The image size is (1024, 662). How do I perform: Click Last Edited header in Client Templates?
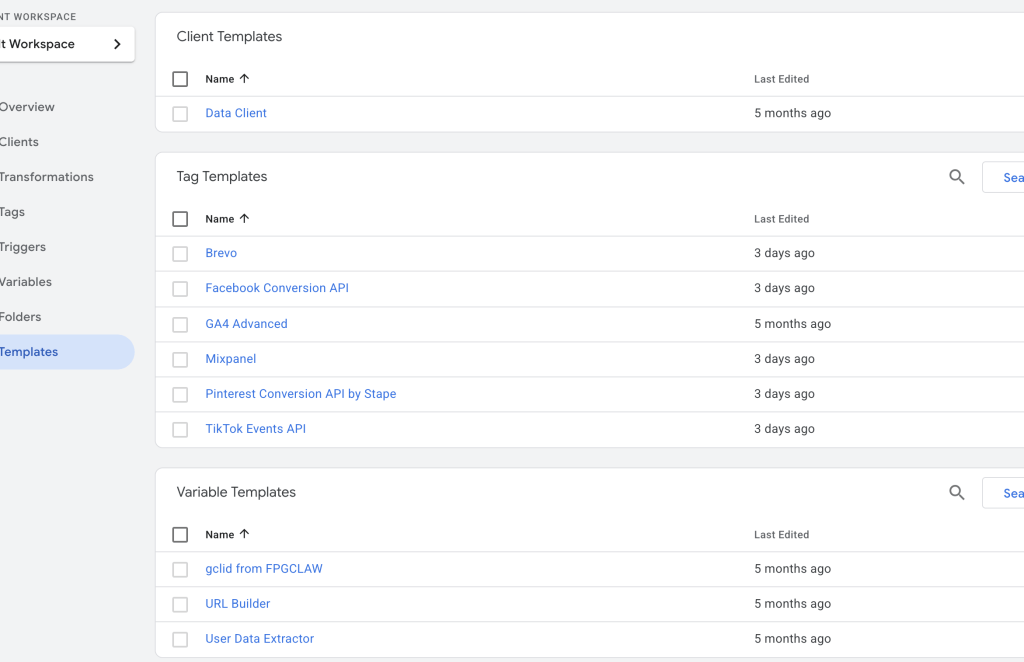[781, 79]
